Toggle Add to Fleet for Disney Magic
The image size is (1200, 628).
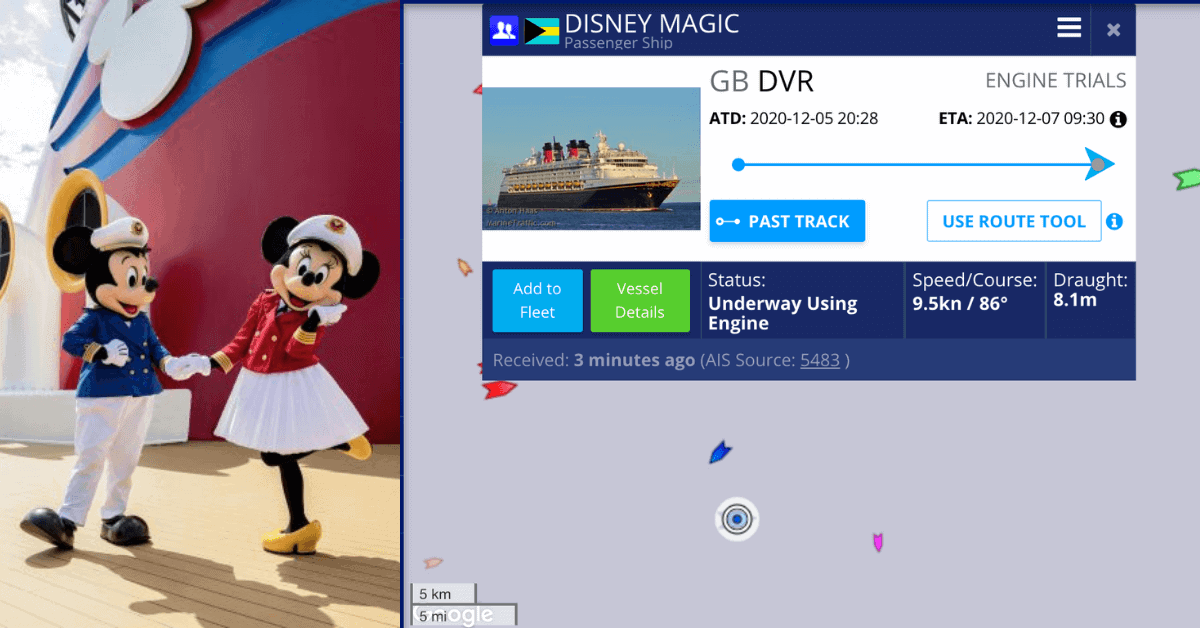pyautogui.click(x=537, y=300)
